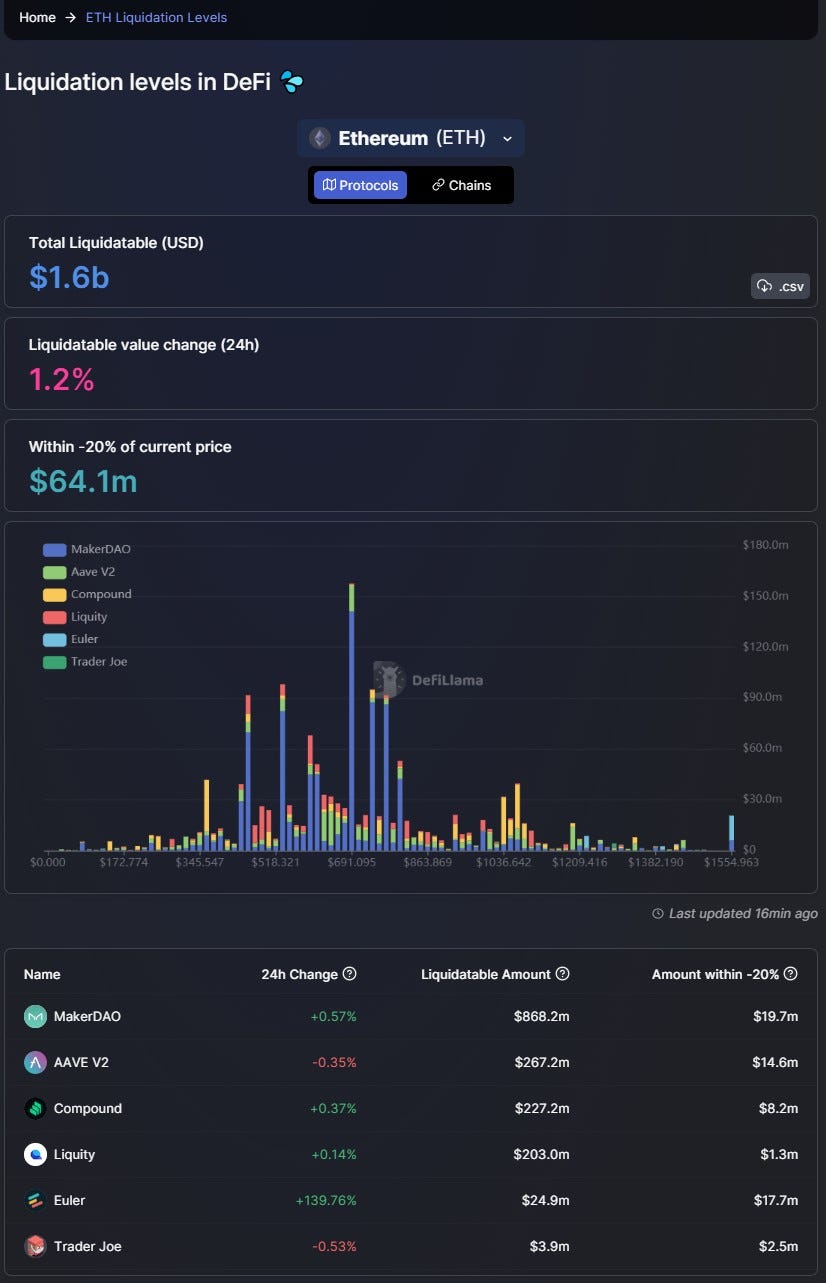Click the Liquity protocol logo icon

[x=36, y=1155]
